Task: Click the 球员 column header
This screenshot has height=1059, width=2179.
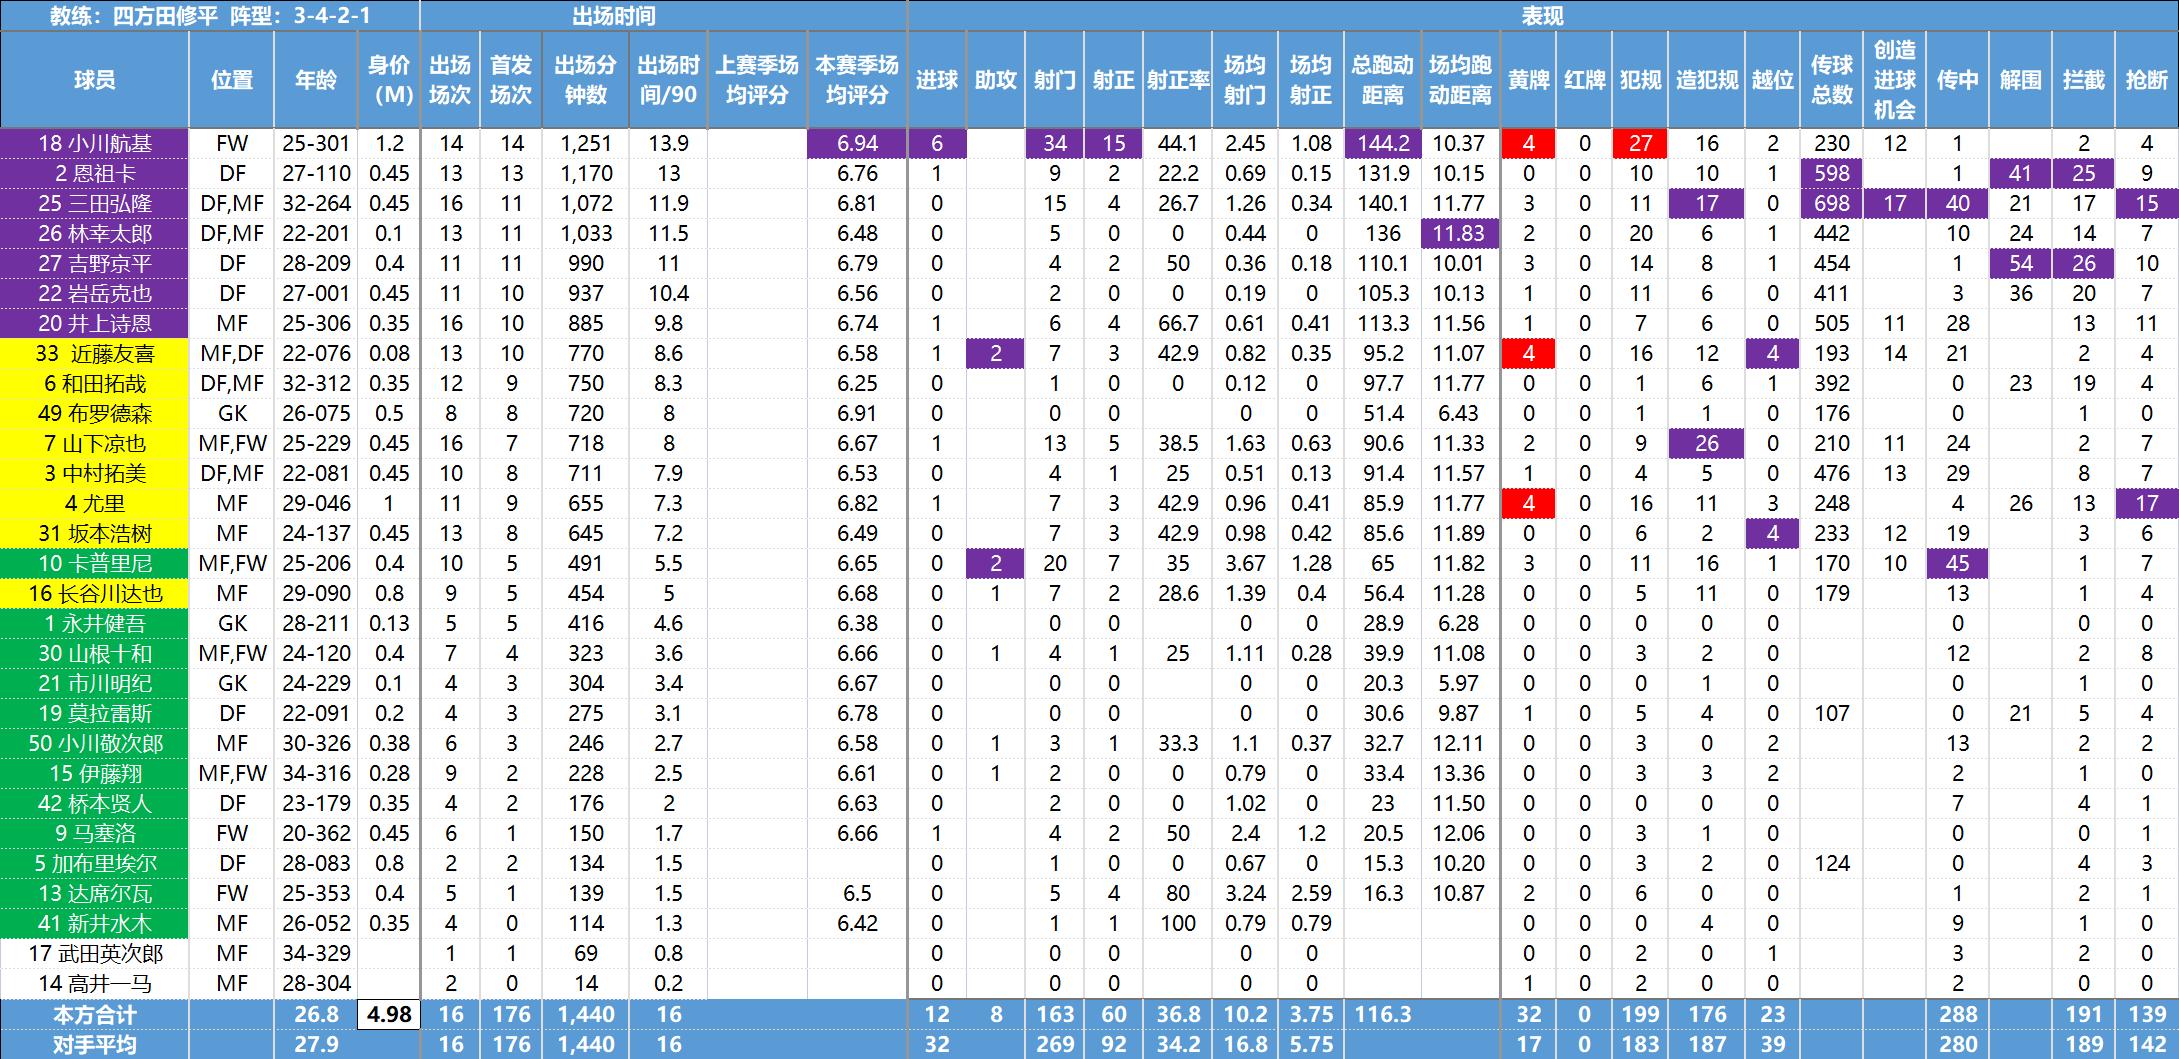Action: point(95,80)
